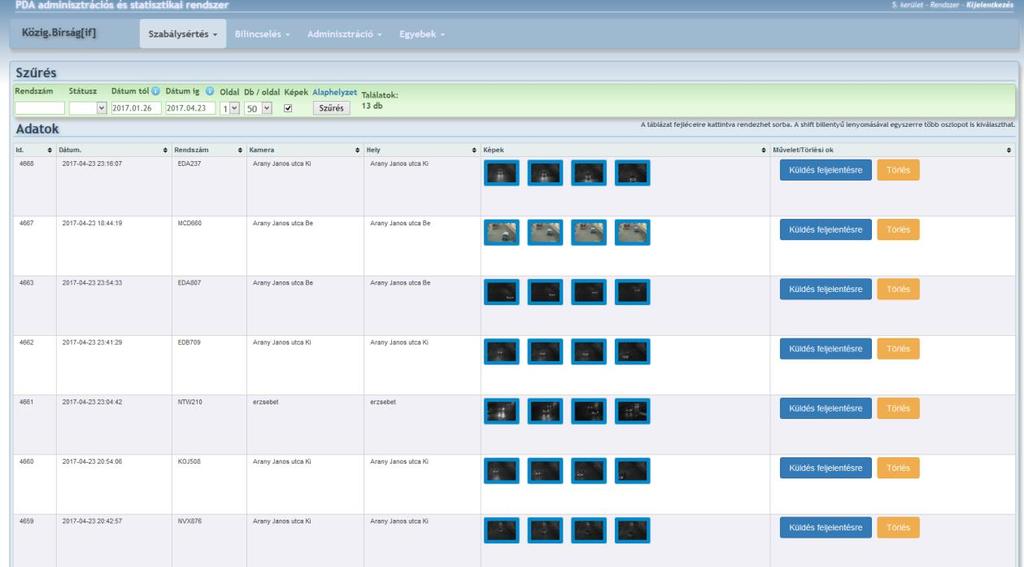Sort table by Id. column arrows
This screenshot has height=567, width=1024.
50,150
